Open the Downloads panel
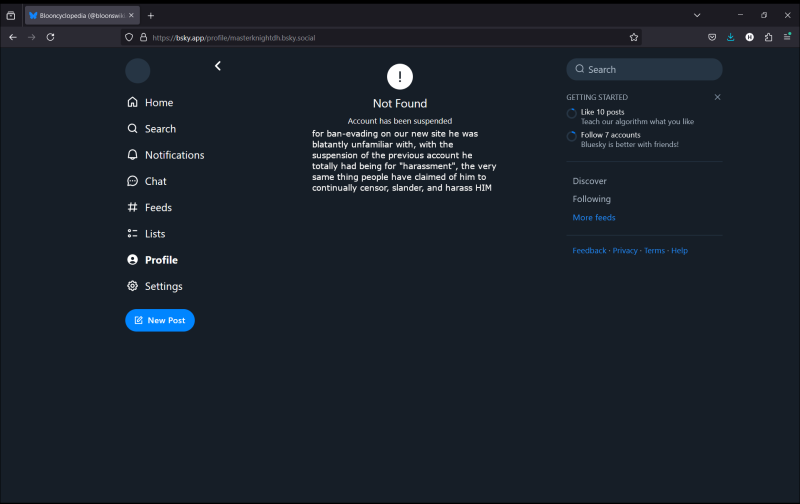The image size is (800, 504). [x=731, y=37]
